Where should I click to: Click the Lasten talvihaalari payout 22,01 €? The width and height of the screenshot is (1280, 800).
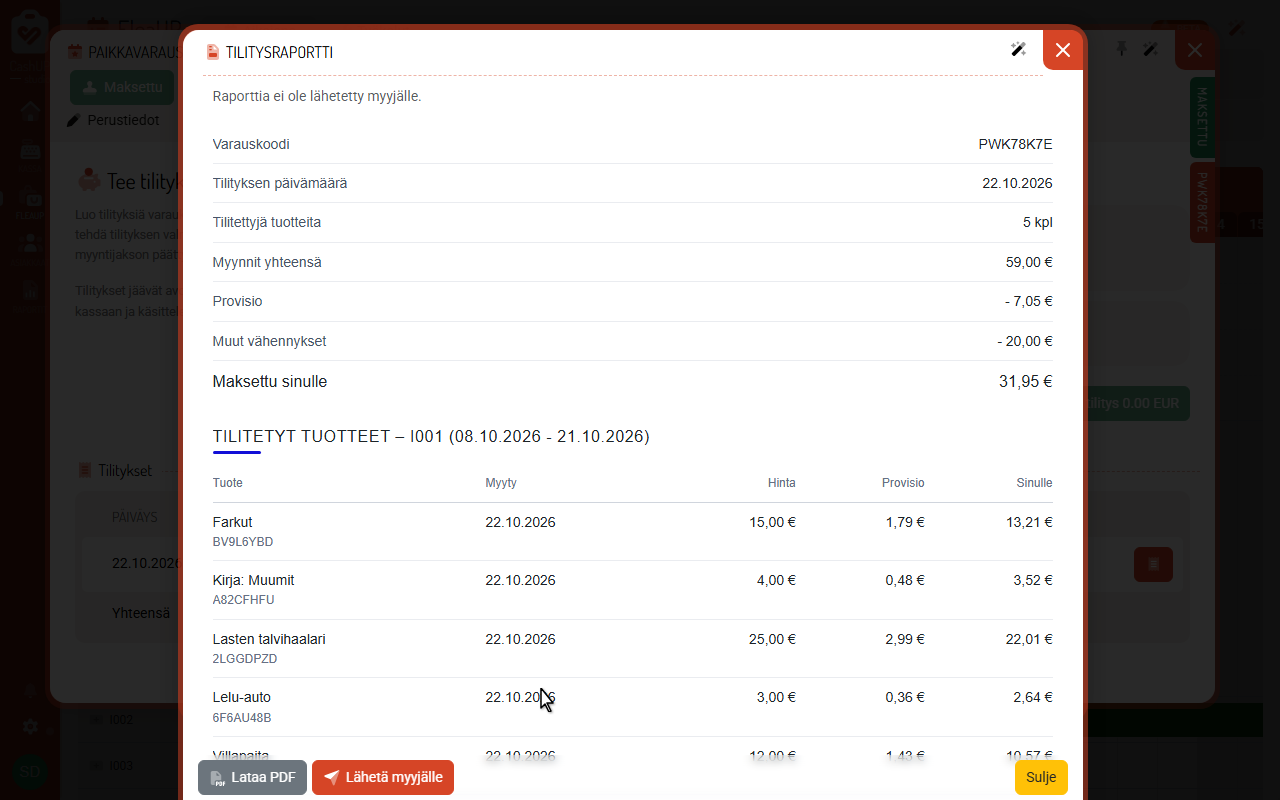tap(1029, 639)
